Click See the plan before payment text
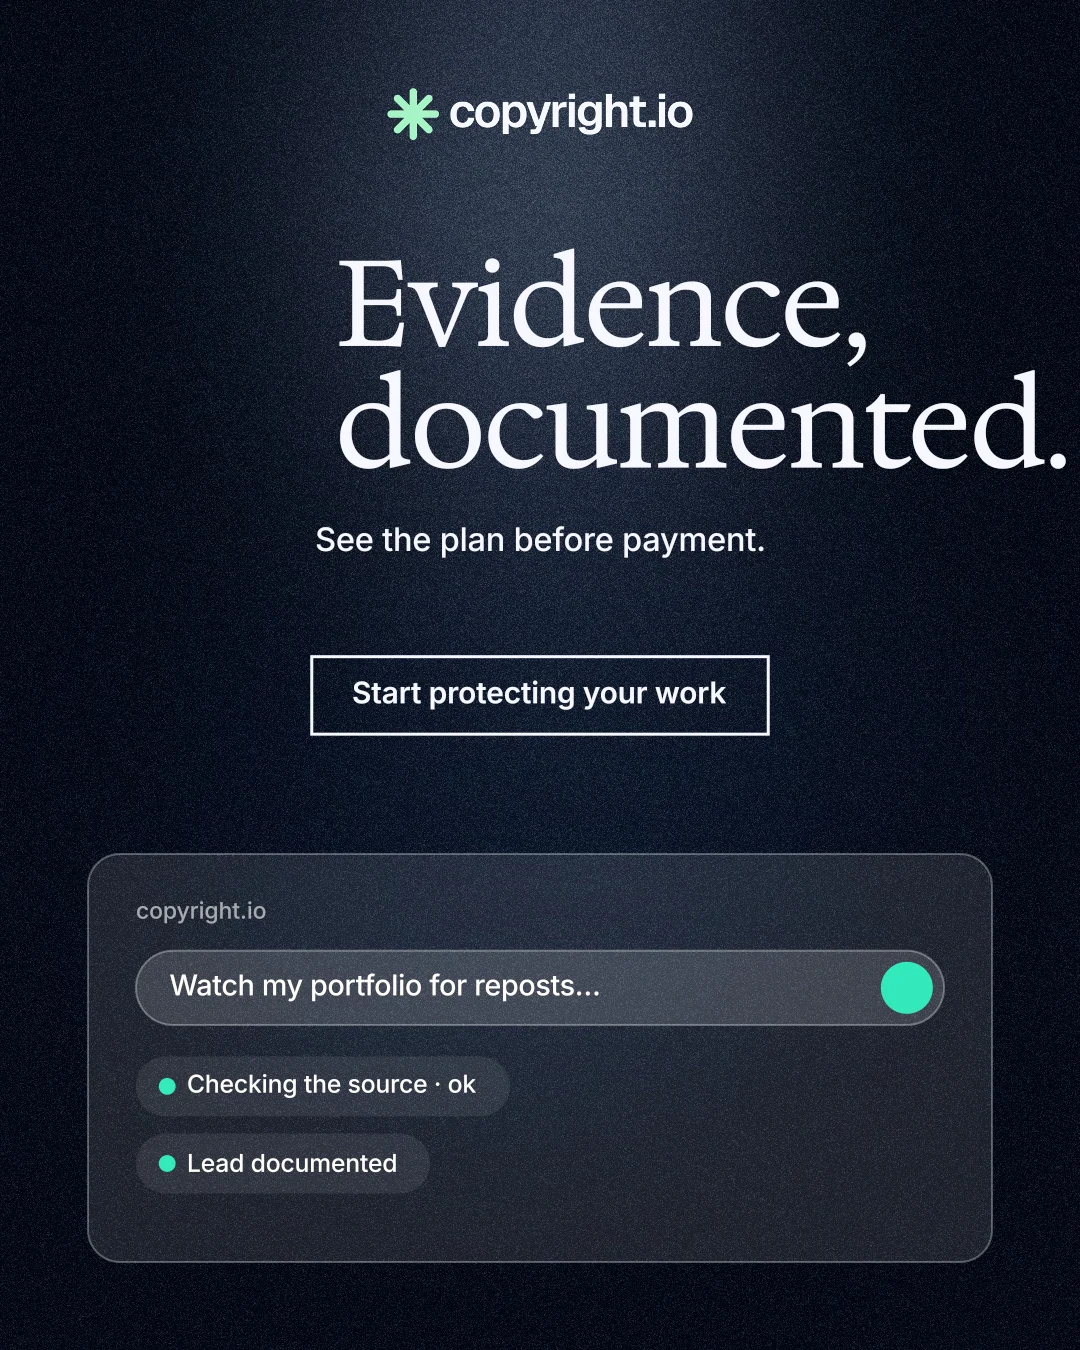 (540, 540)
